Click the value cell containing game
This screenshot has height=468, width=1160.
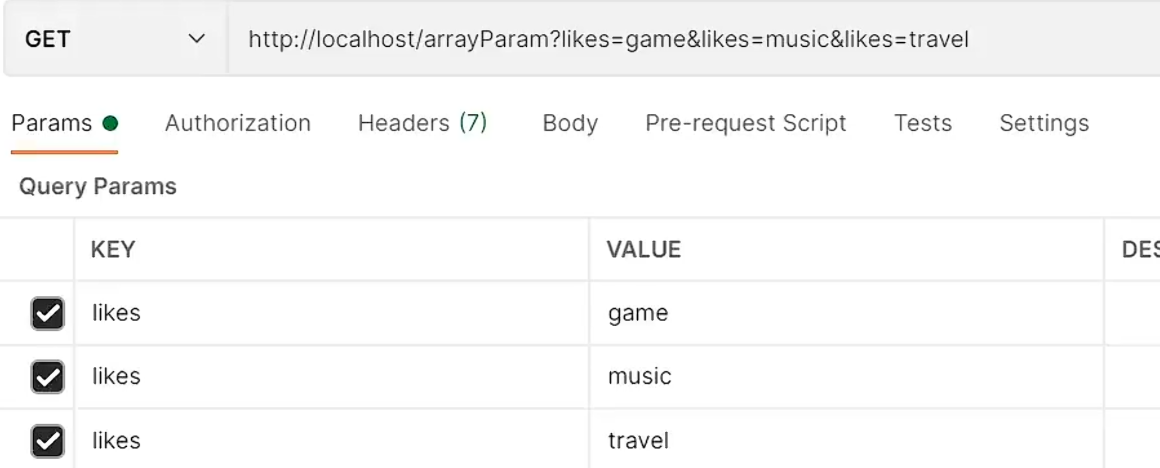click(846, 313)
